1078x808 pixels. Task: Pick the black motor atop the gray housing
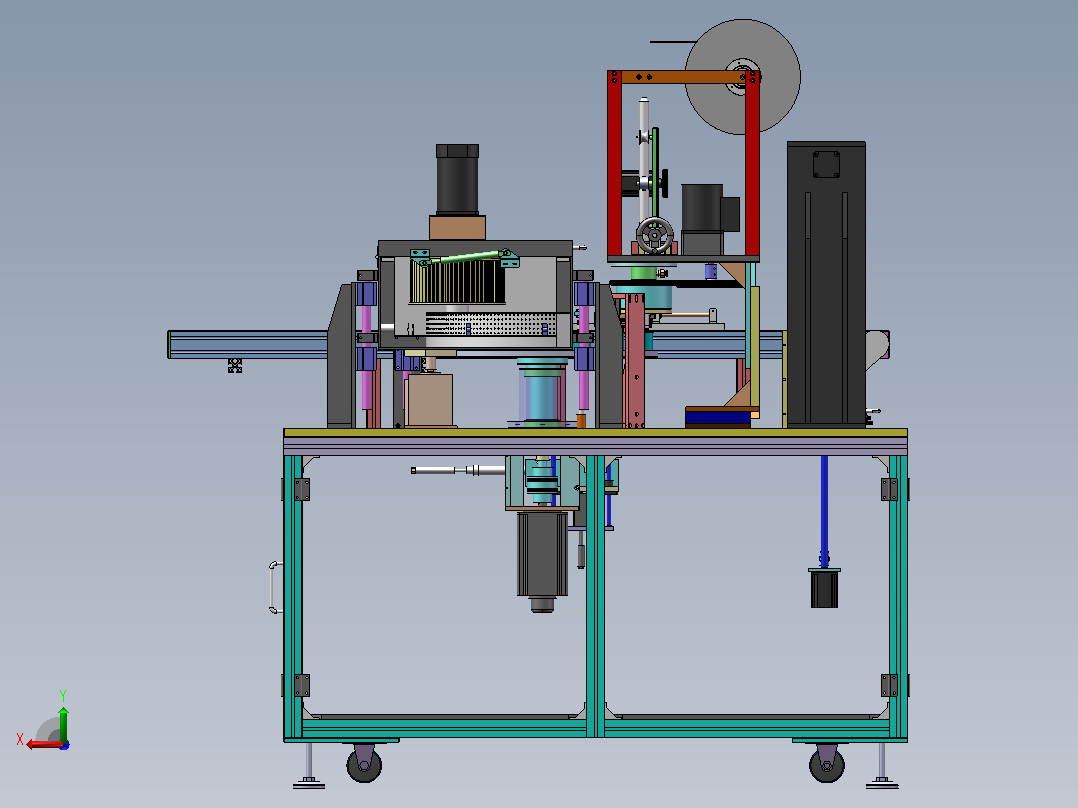point(457,179)
